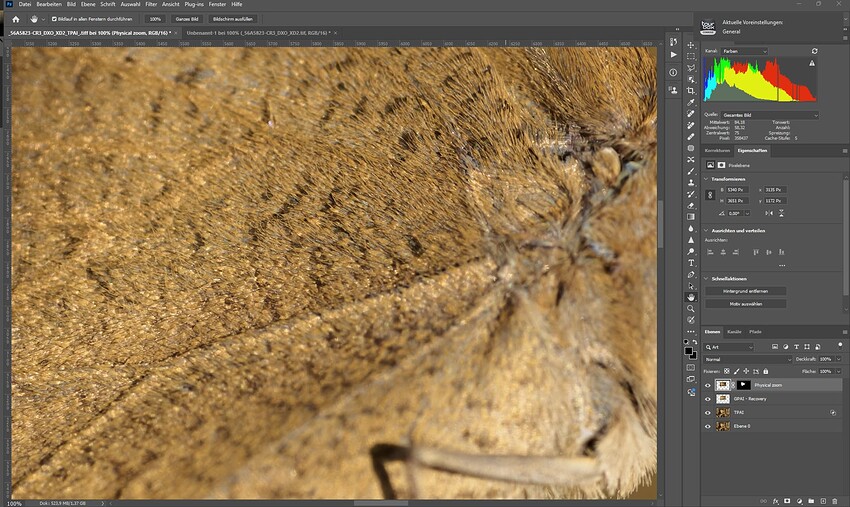Toggle the 'Bildlauf in allen Fenstern durchführen' checkbox
850x507 pixels.
click(54, 19)
